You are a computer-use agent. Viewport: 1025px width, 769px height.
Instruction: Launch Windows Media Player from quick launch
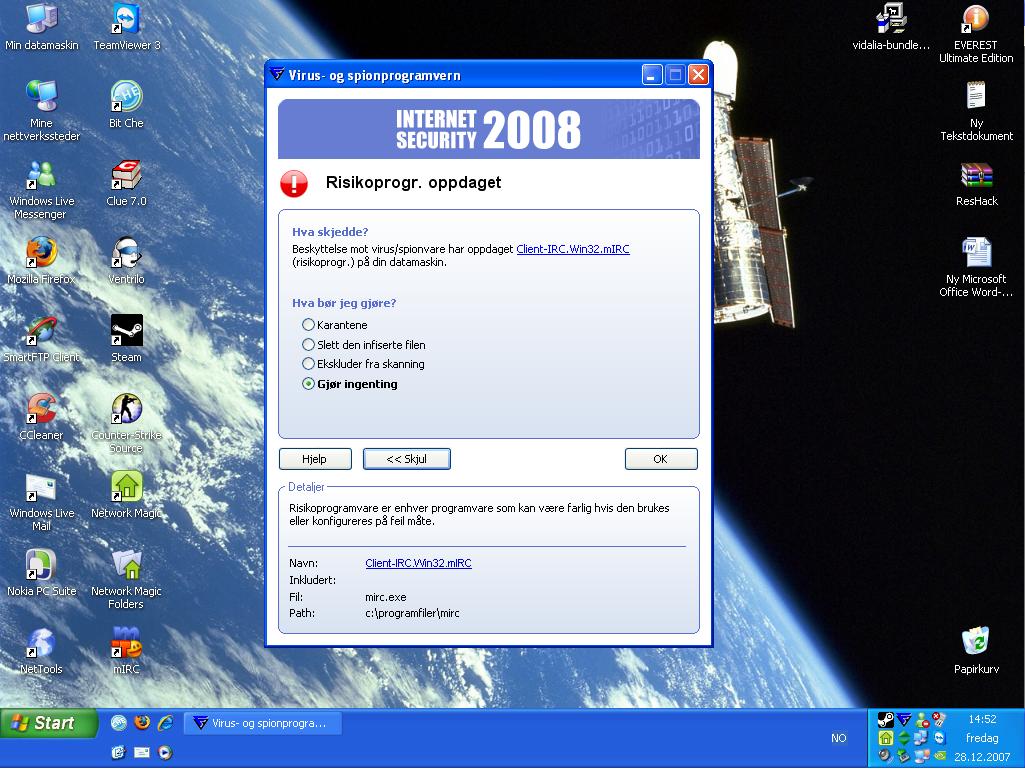point(165,753)
